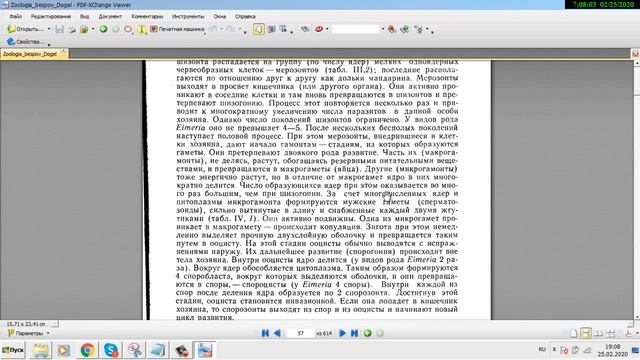Click the Print icon

click(x=72, y=29)
